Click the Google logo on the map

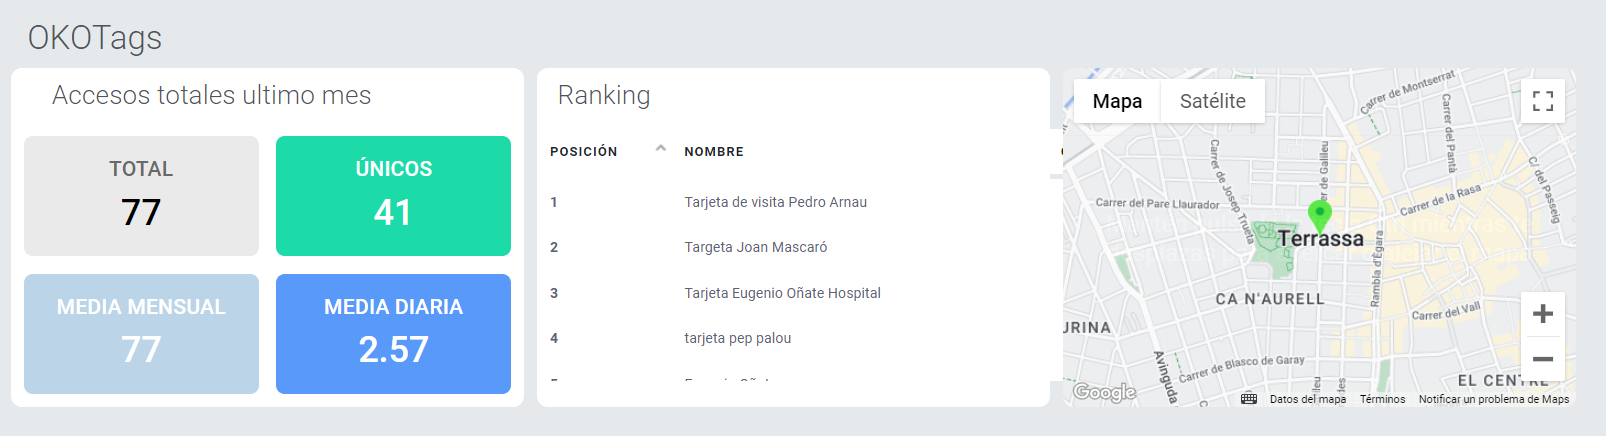(x=1105, y=392)
